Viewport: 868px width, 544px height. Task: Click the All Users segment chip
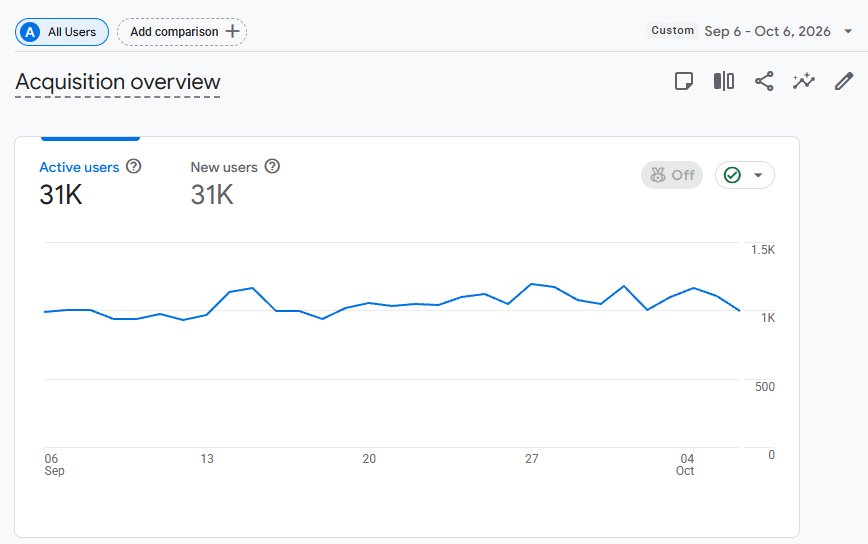(62, 32)
